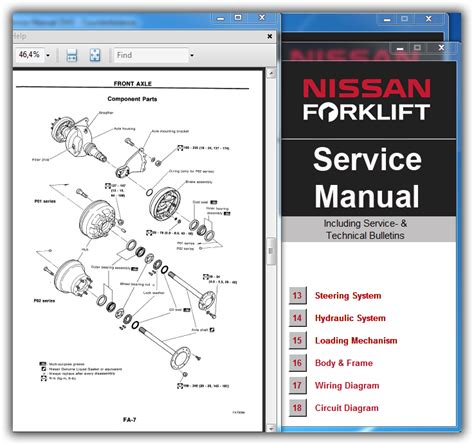Screen dimensions: 474x445
Task: Click the PDF vertical scrollbar thumb
Action: click(271, 251)
